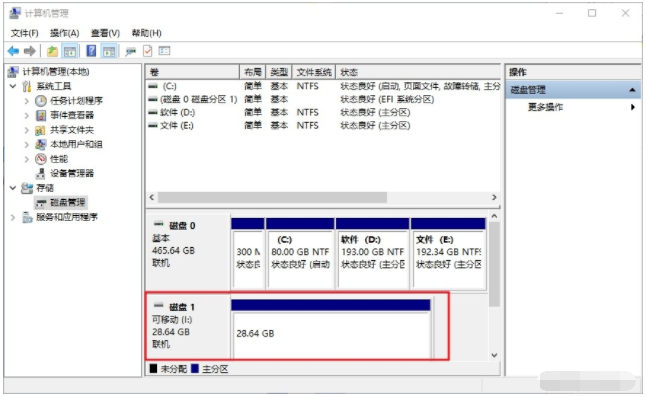Click the Computer Management title bar icon

tap(14, 13)
